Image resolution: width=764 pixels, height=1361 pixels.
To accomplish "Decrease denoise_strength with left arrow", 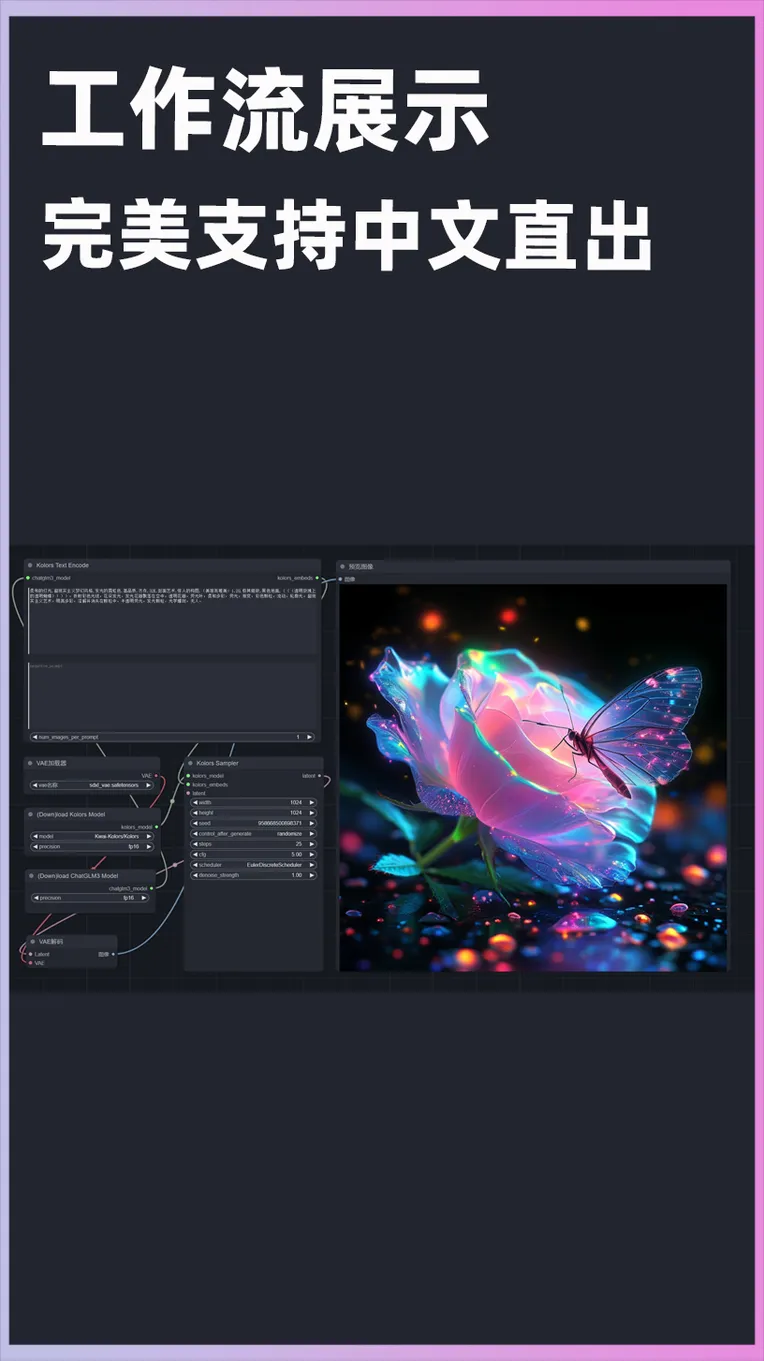I will pos(194,875).
